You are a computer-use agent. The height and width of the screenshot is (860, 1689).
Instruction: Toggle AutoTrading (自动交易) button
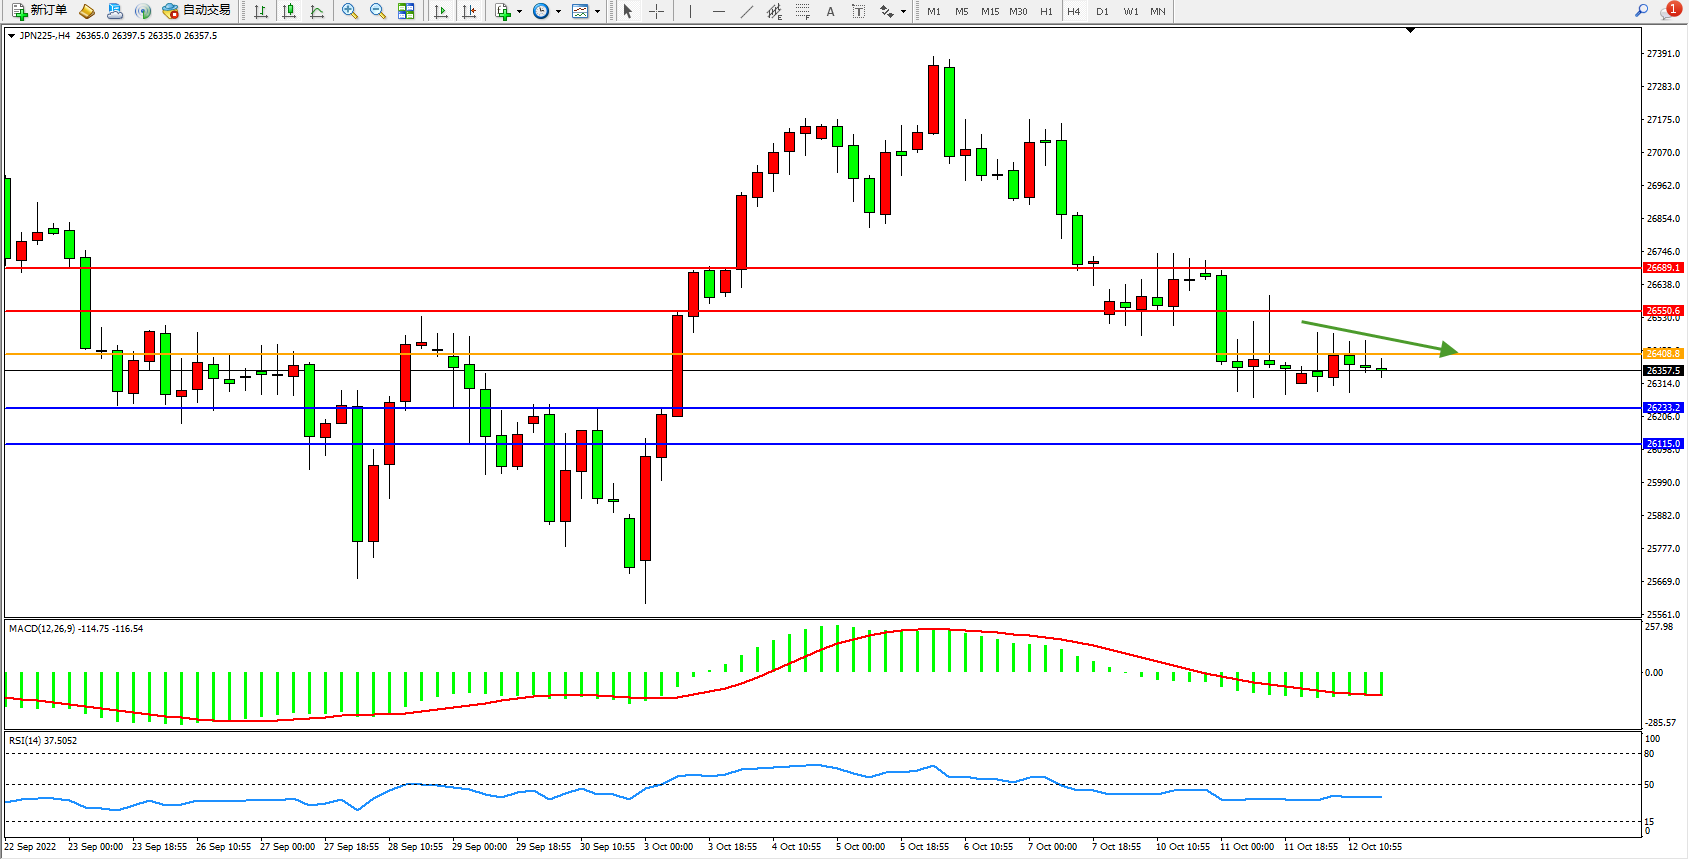point(197,11)
